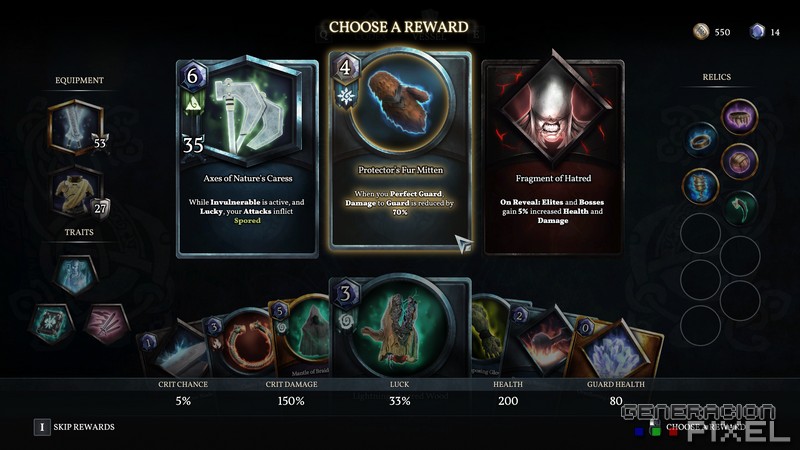Inspect the blue gauntlet relic icon
The image size is (800, 450).
[x=700, y=186]
